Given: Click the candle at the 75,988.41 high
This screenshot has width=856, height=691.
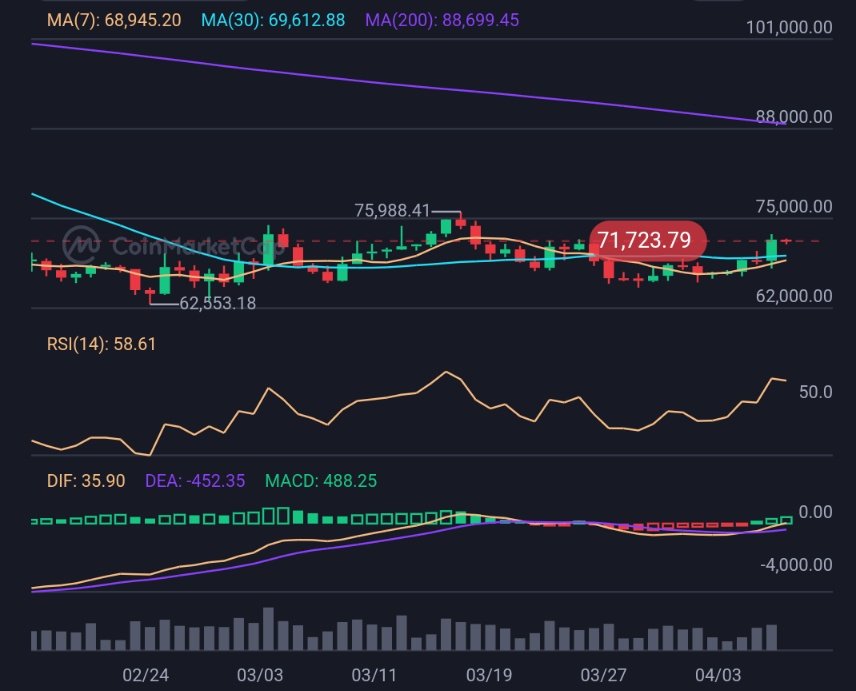Looking at the screenshot, I should point(461,221).
